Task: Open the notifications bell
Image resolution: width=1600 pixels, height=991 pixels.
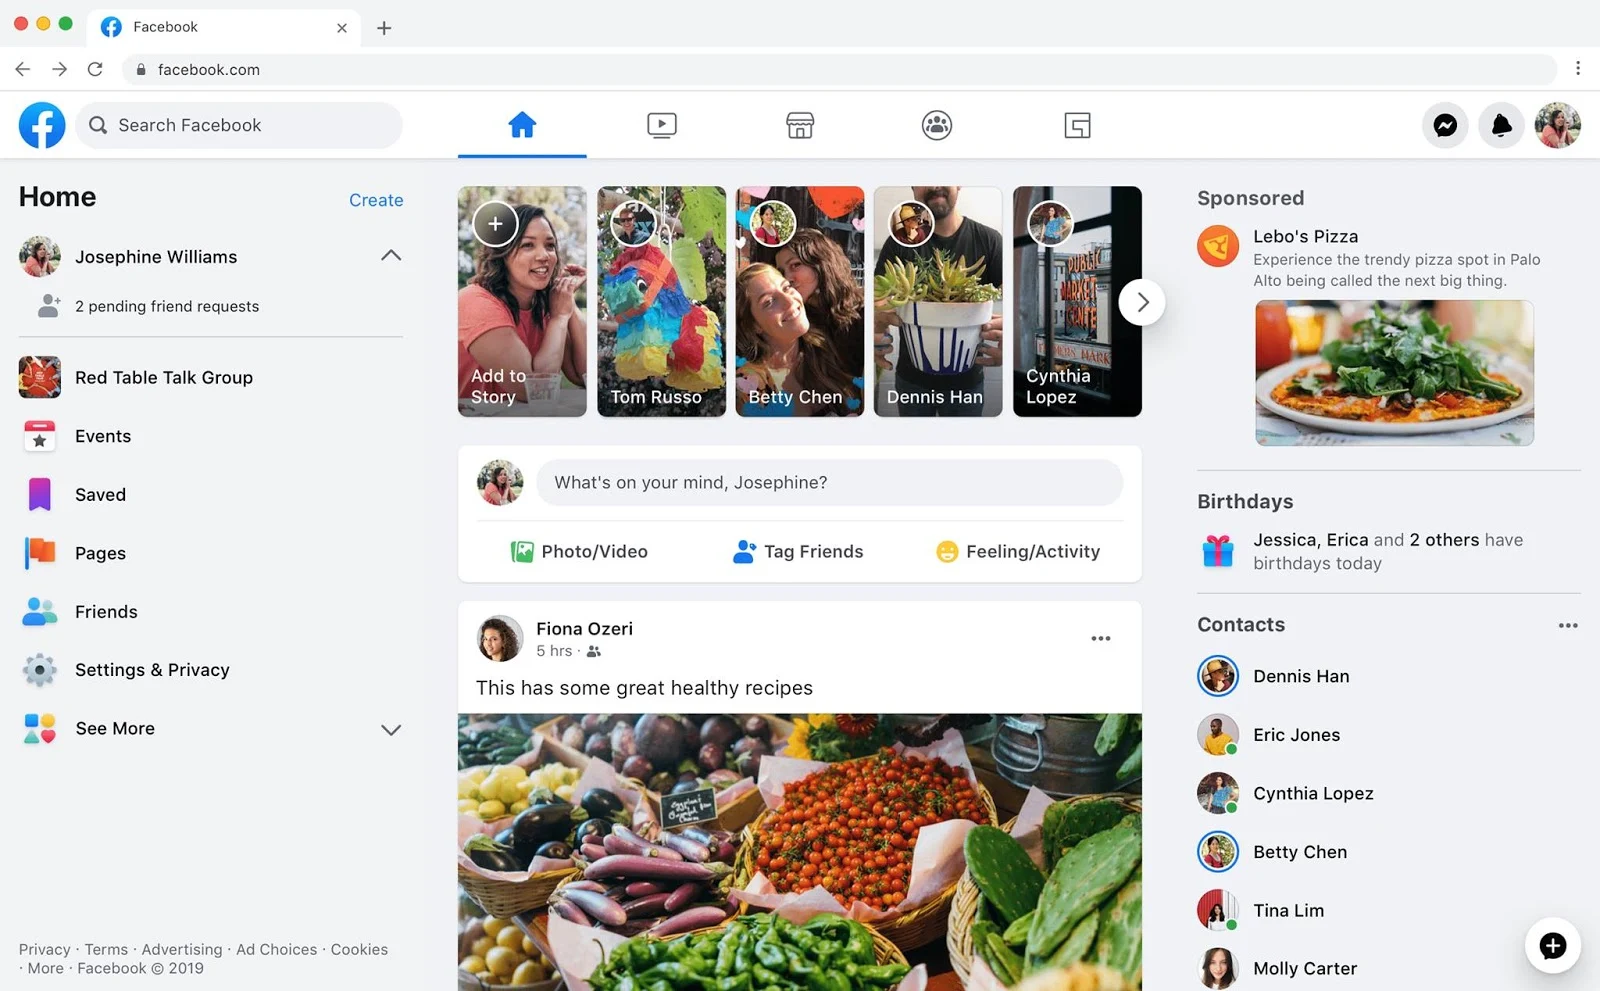Action: click(x=1500, y=125)
